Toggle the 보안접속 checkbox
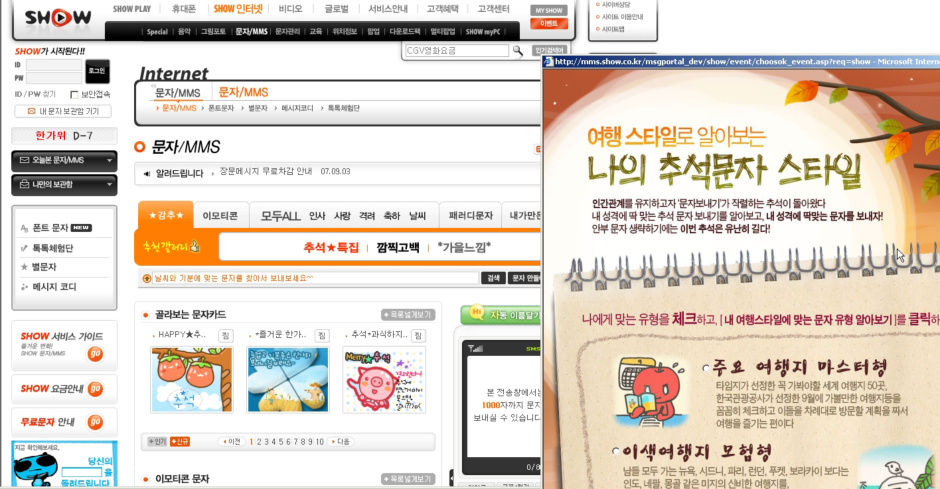 pos(74,94)
